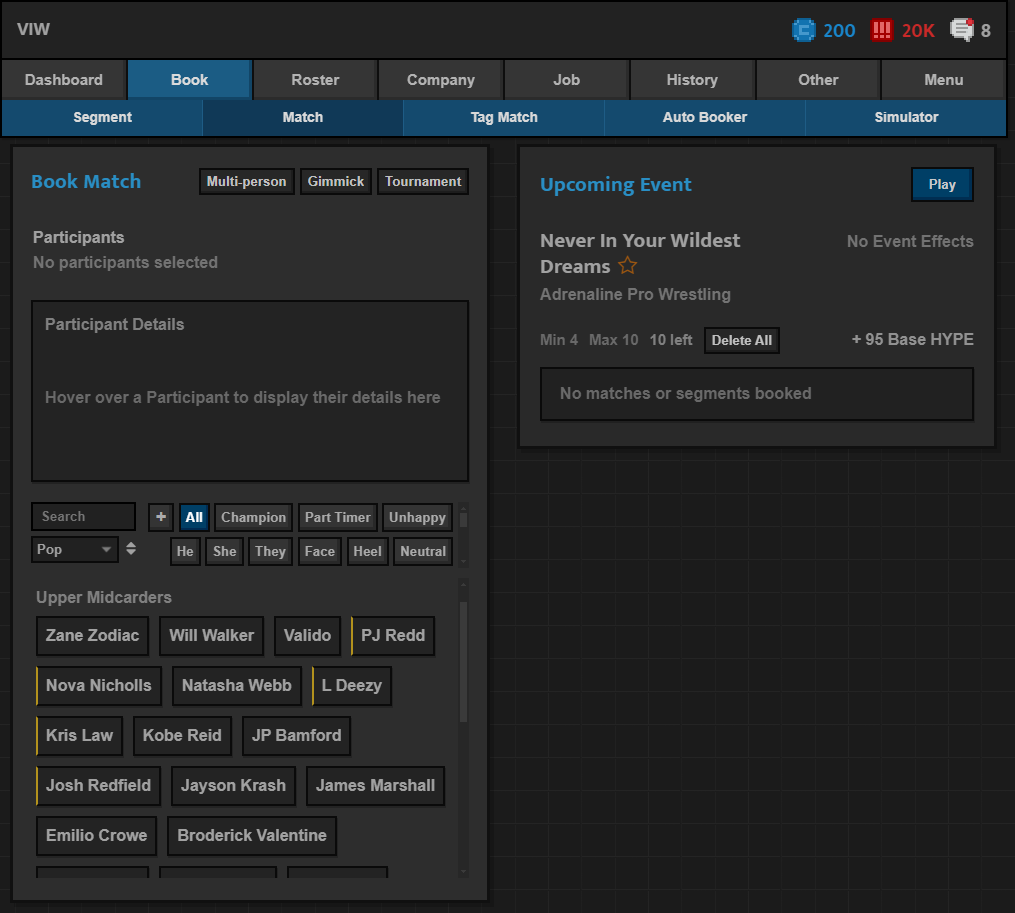Select wrestler Zane Zodiac
The image size is (1015, 913).
tap(93, 635)
